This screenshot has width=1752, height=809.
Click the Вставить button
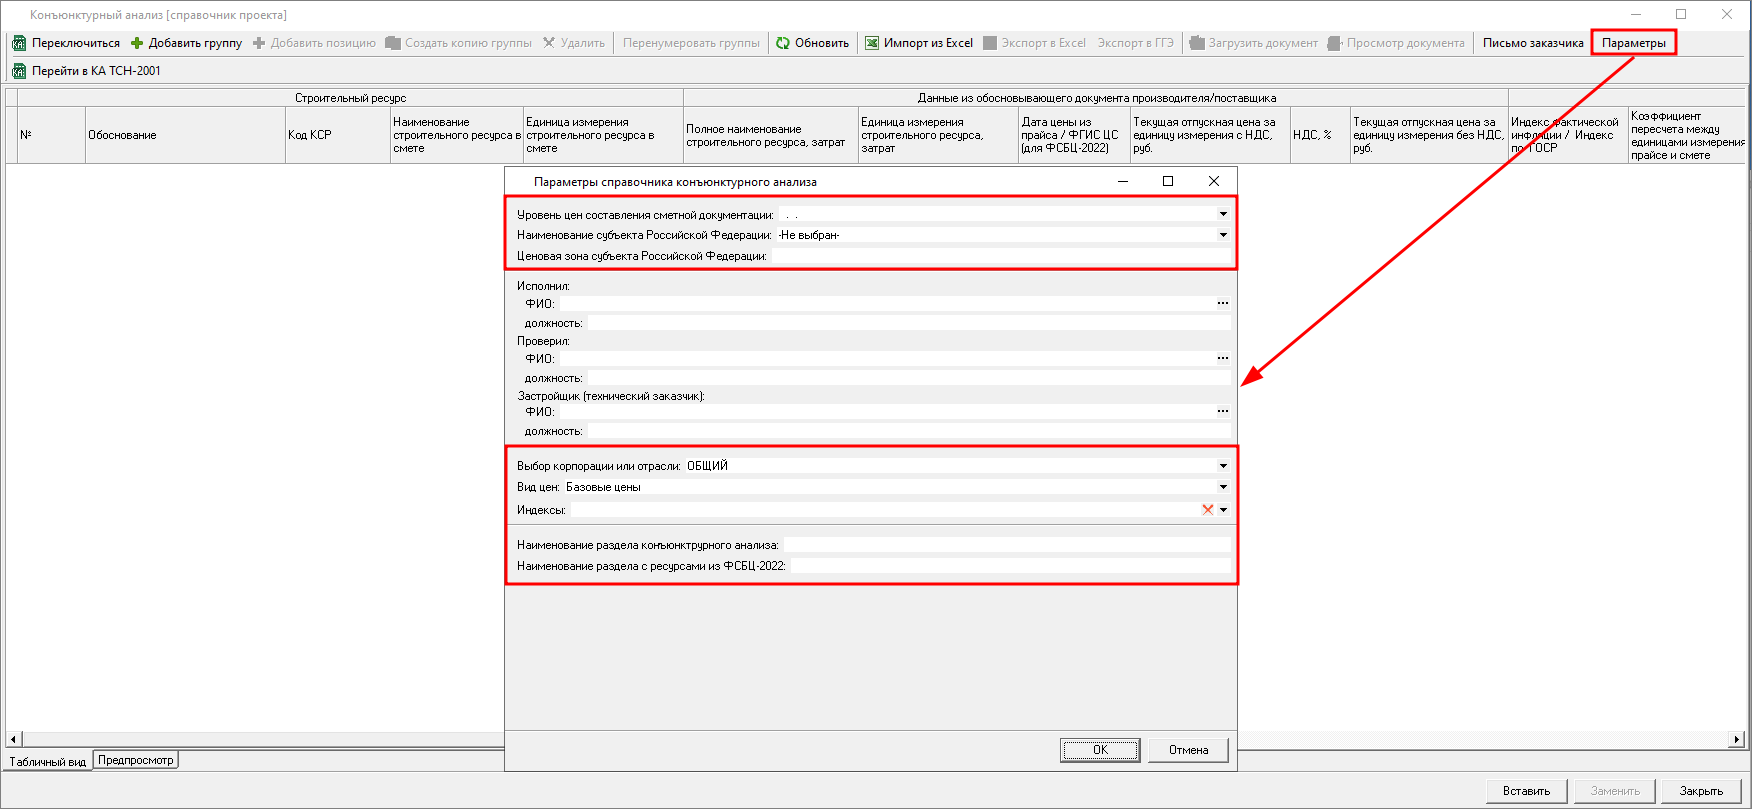[x=1526, y=791]
